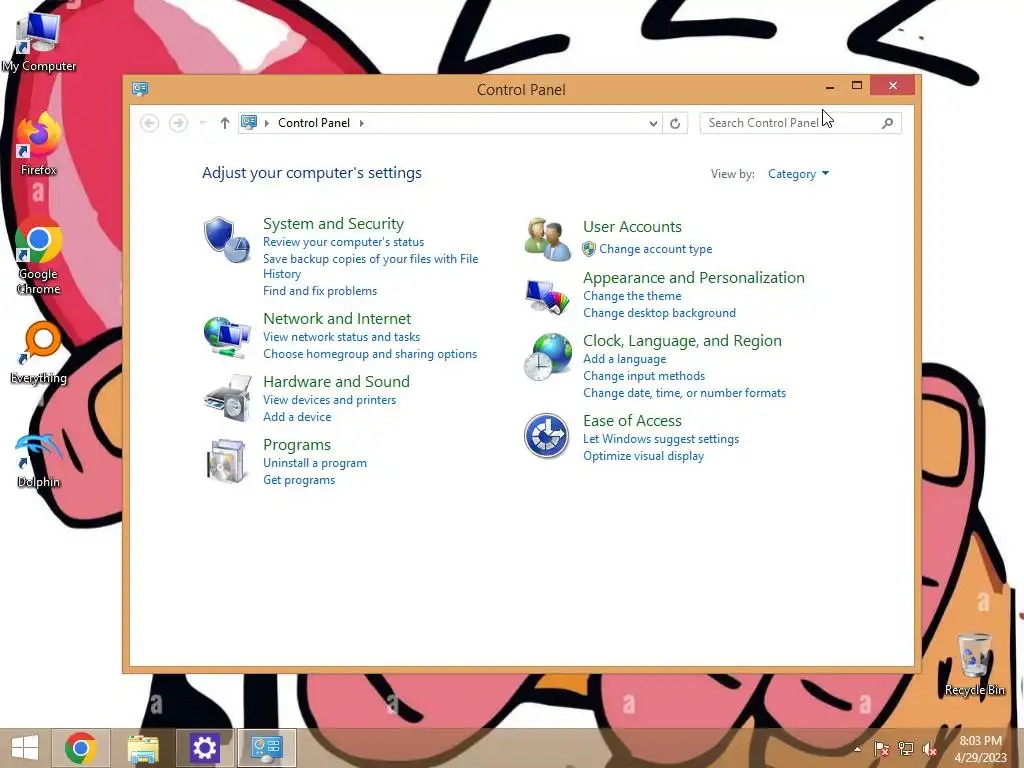Viewport: 1024px width, 768px height.
Task: Open Chrome from the taskbar
Action: pyautogui.click(x=80, y=748)
